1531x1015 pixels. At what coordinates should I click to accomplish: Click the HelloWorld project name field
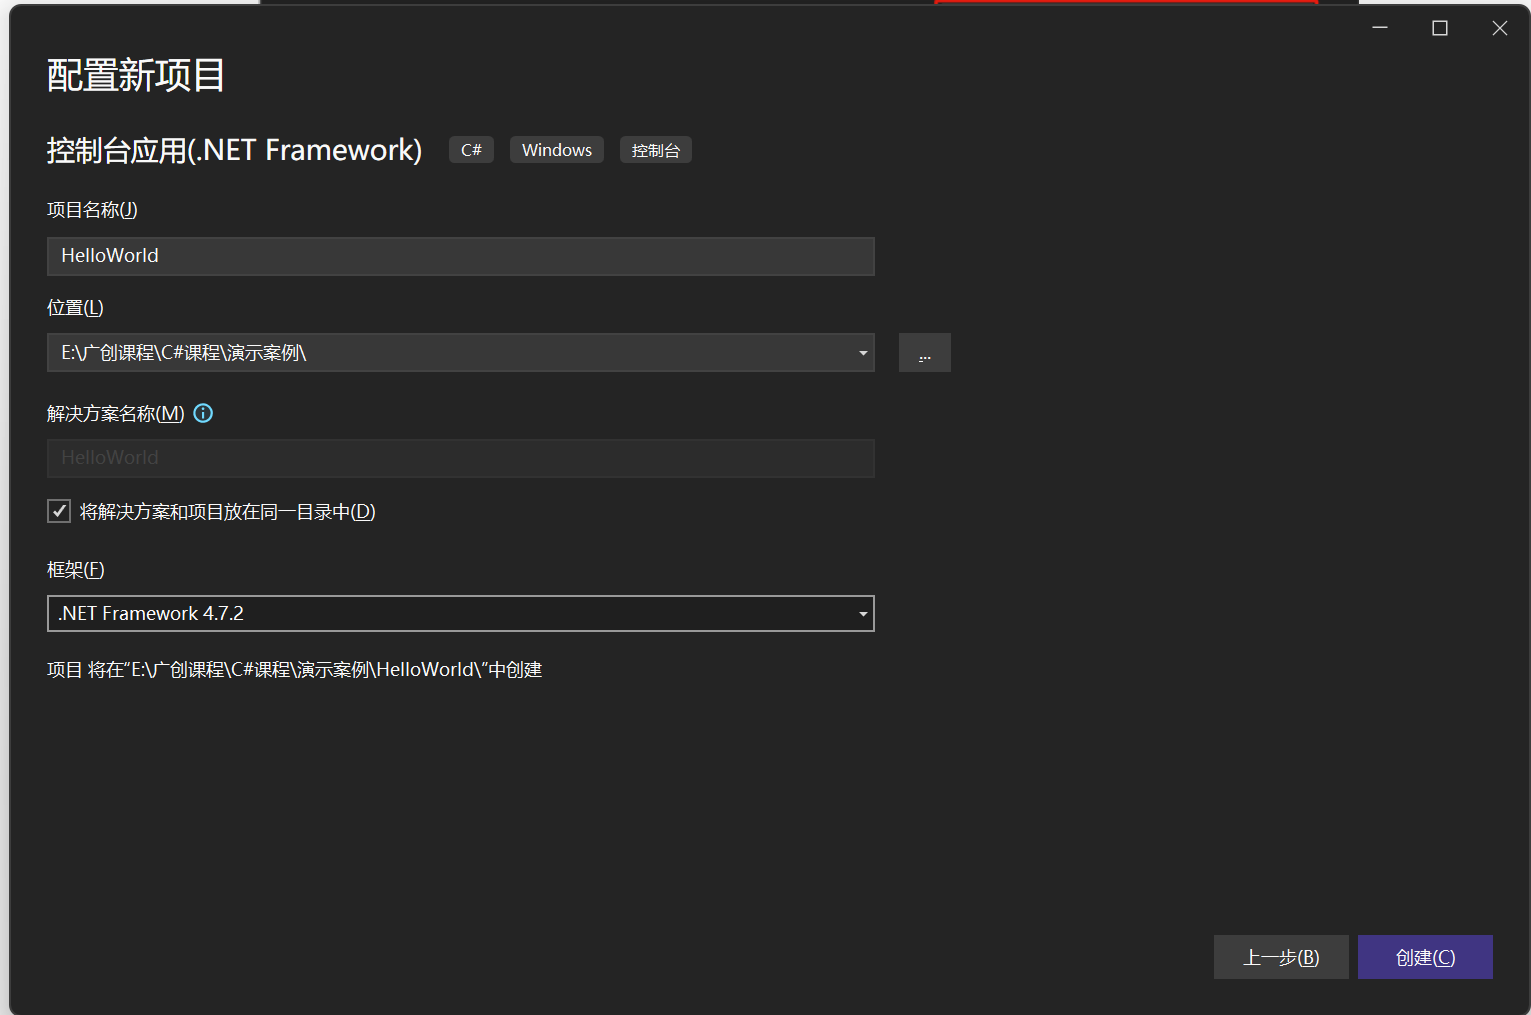[460, 256]
